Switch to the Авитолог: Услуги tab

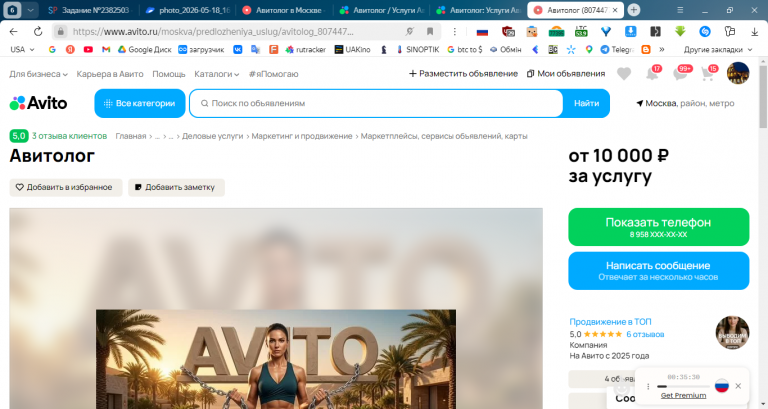(x=479, y=10)
